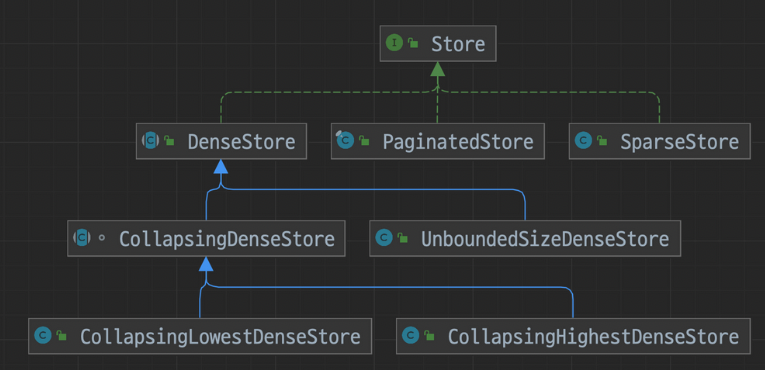
Task: Click the visibility lock icon next to DenseStore
Action: click(169, 141)
